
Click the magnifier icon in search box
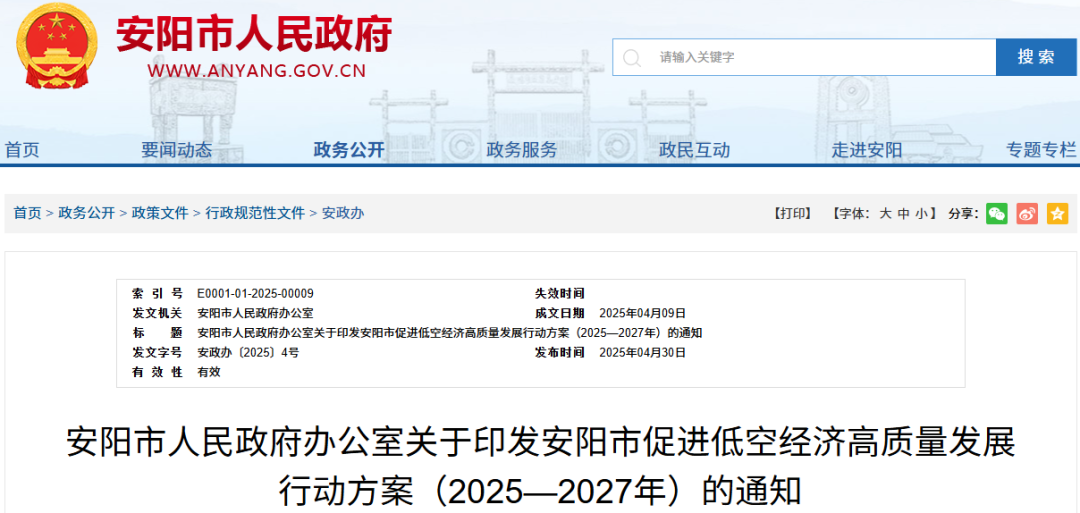click(x=632, y=58)
